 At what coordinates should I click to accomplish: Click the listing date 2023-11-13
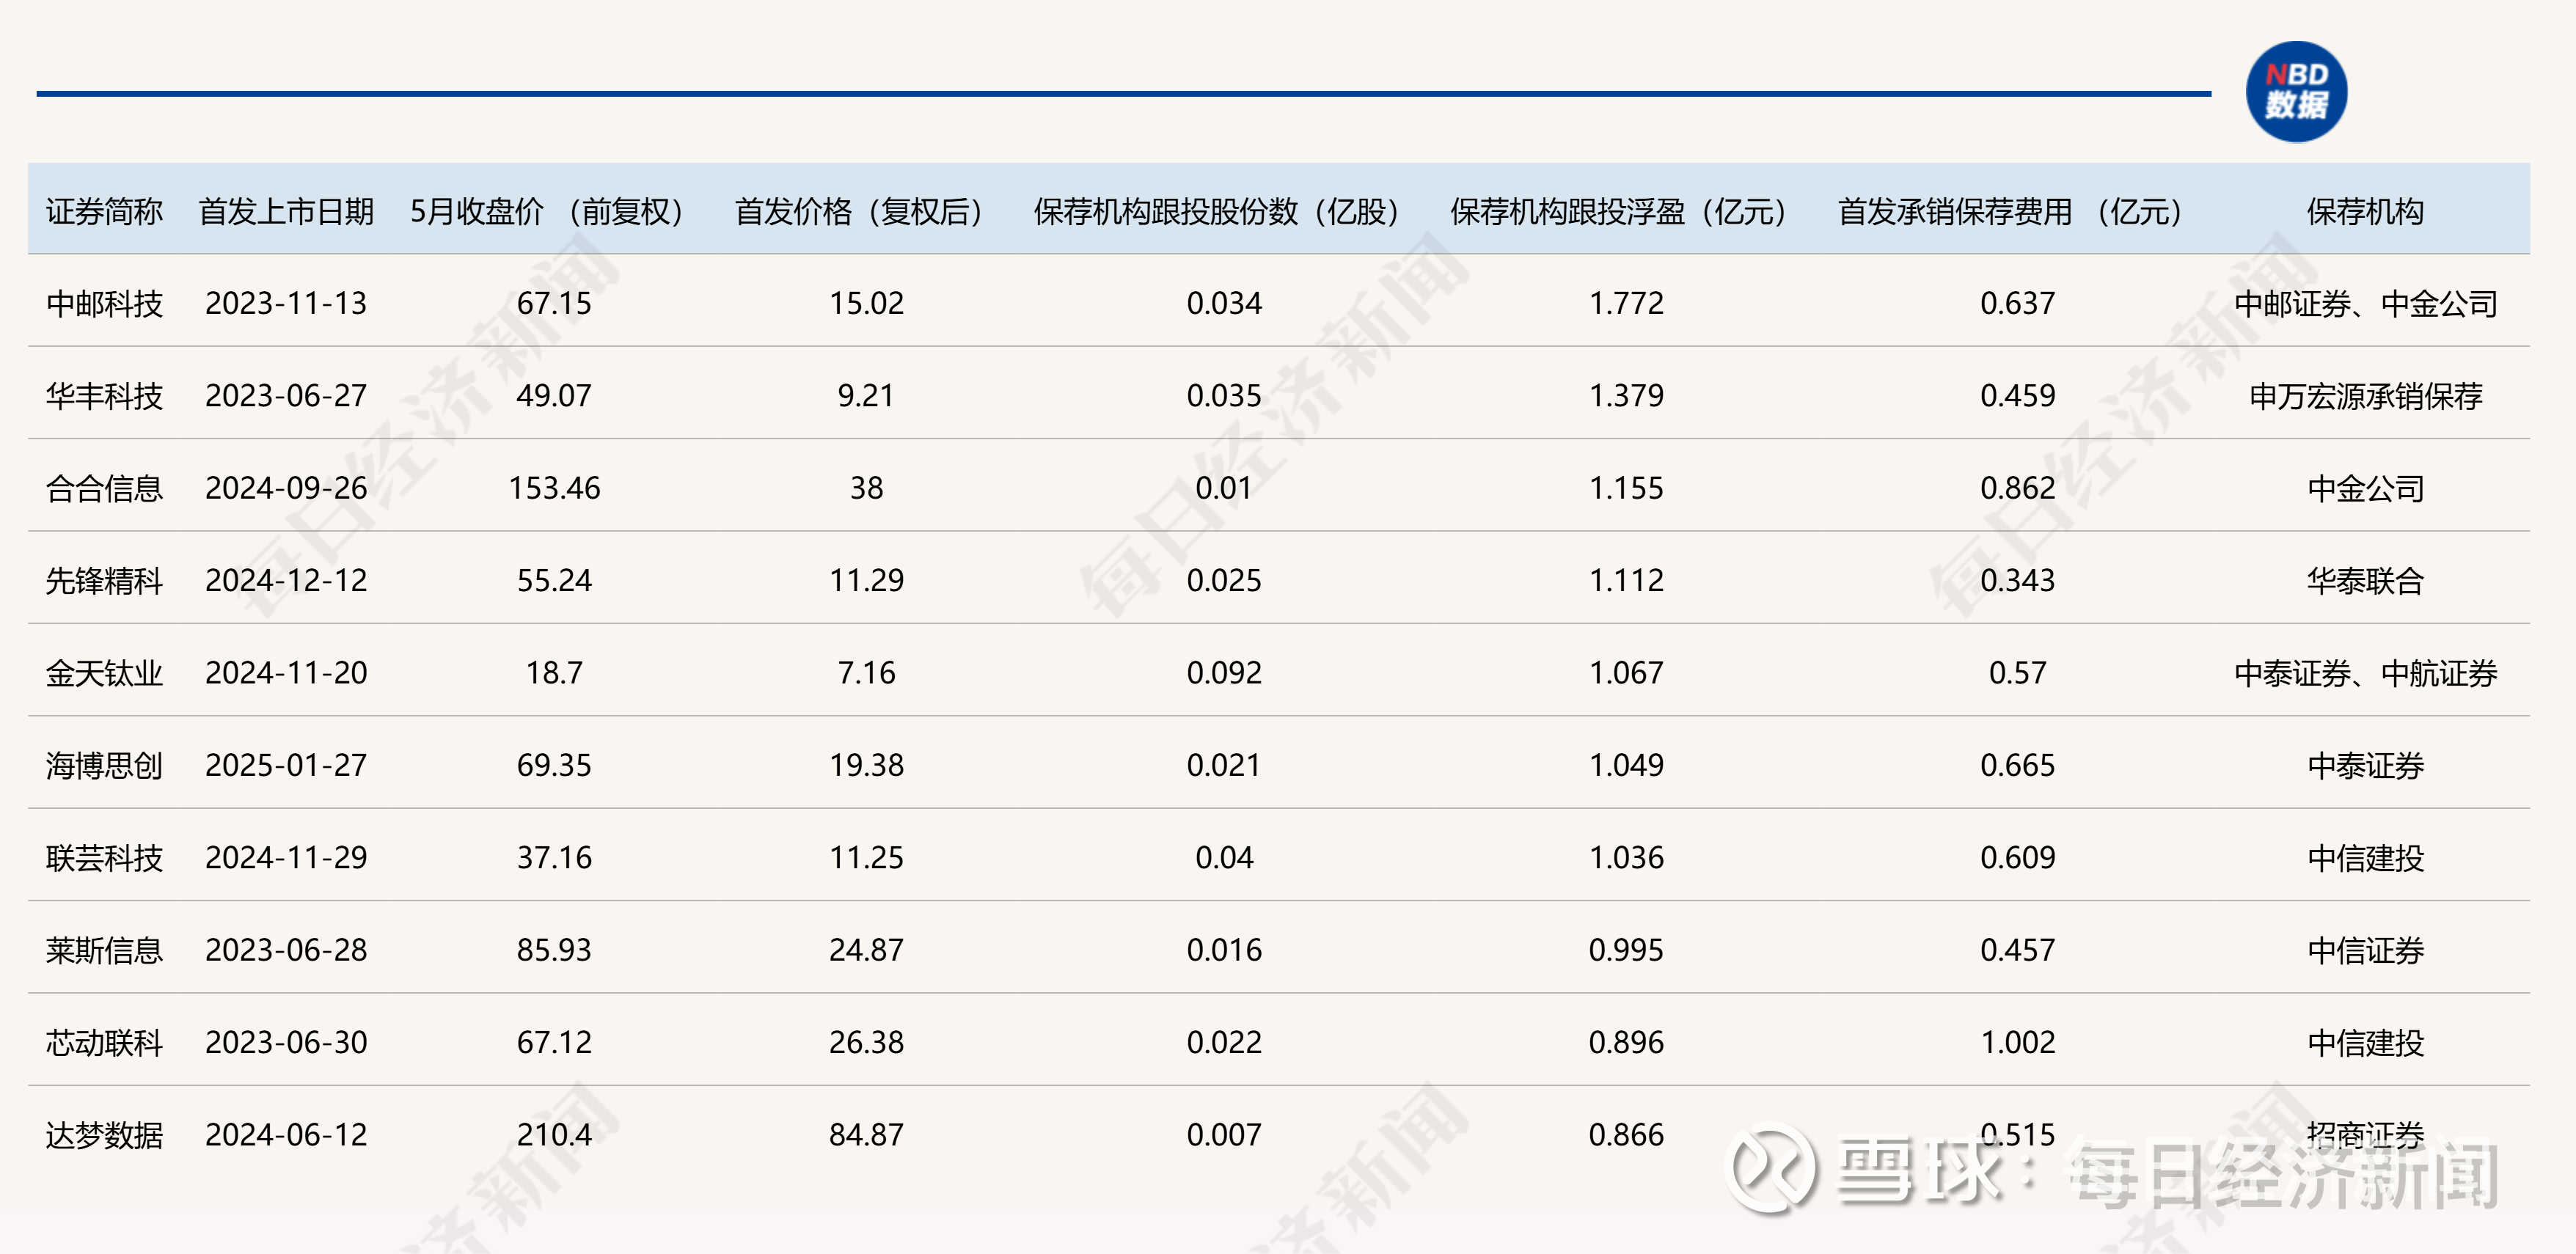(286, 303)
